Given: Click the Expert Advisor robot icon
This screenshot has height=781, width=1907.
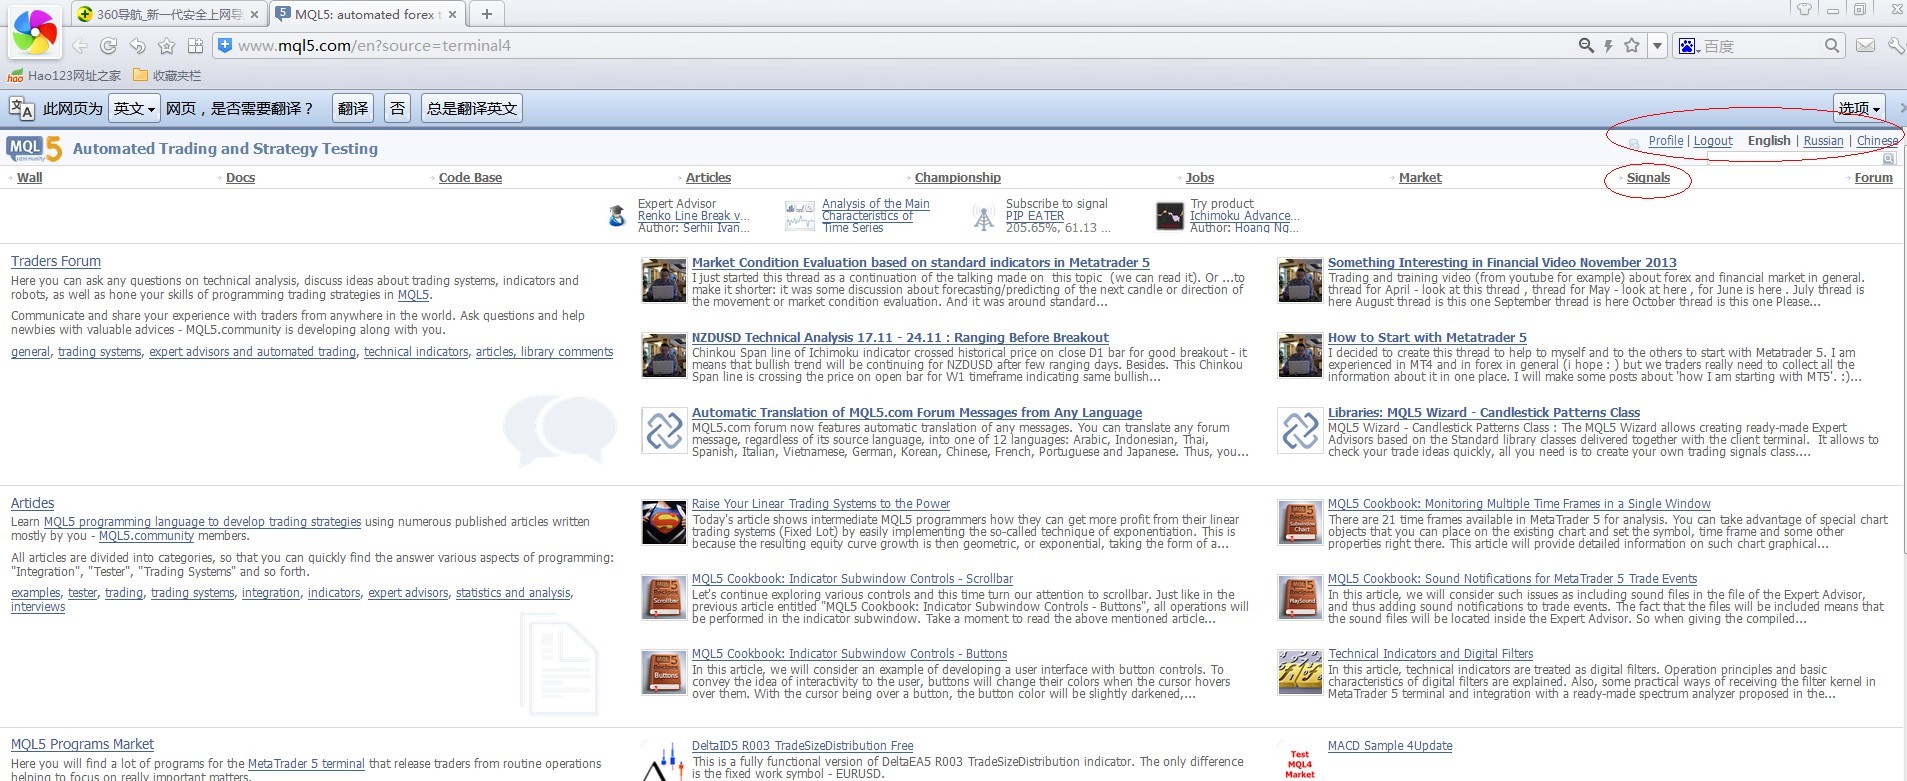Looking at the screenshot, I should coord(617,215).
